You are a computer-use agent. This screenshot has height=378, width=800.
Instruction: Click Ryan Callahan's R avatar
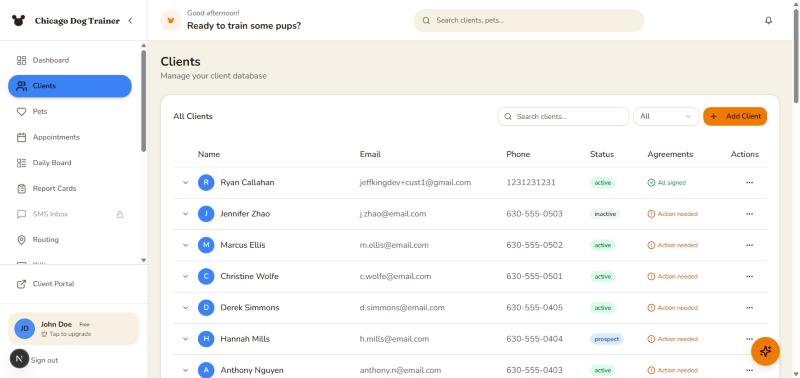tap(206, 182)
